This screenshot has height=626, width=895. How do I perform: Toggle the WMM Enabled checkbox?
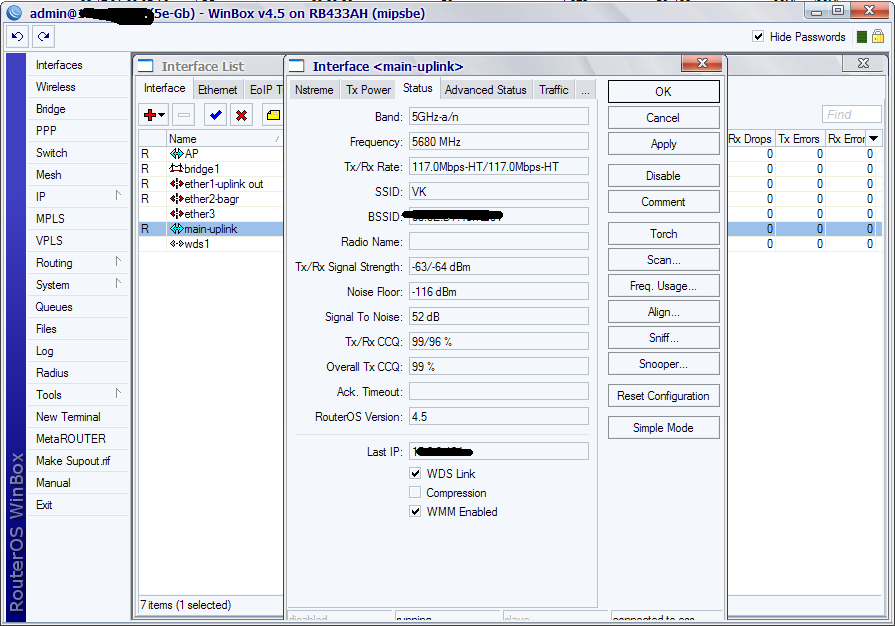coord(416,512)
